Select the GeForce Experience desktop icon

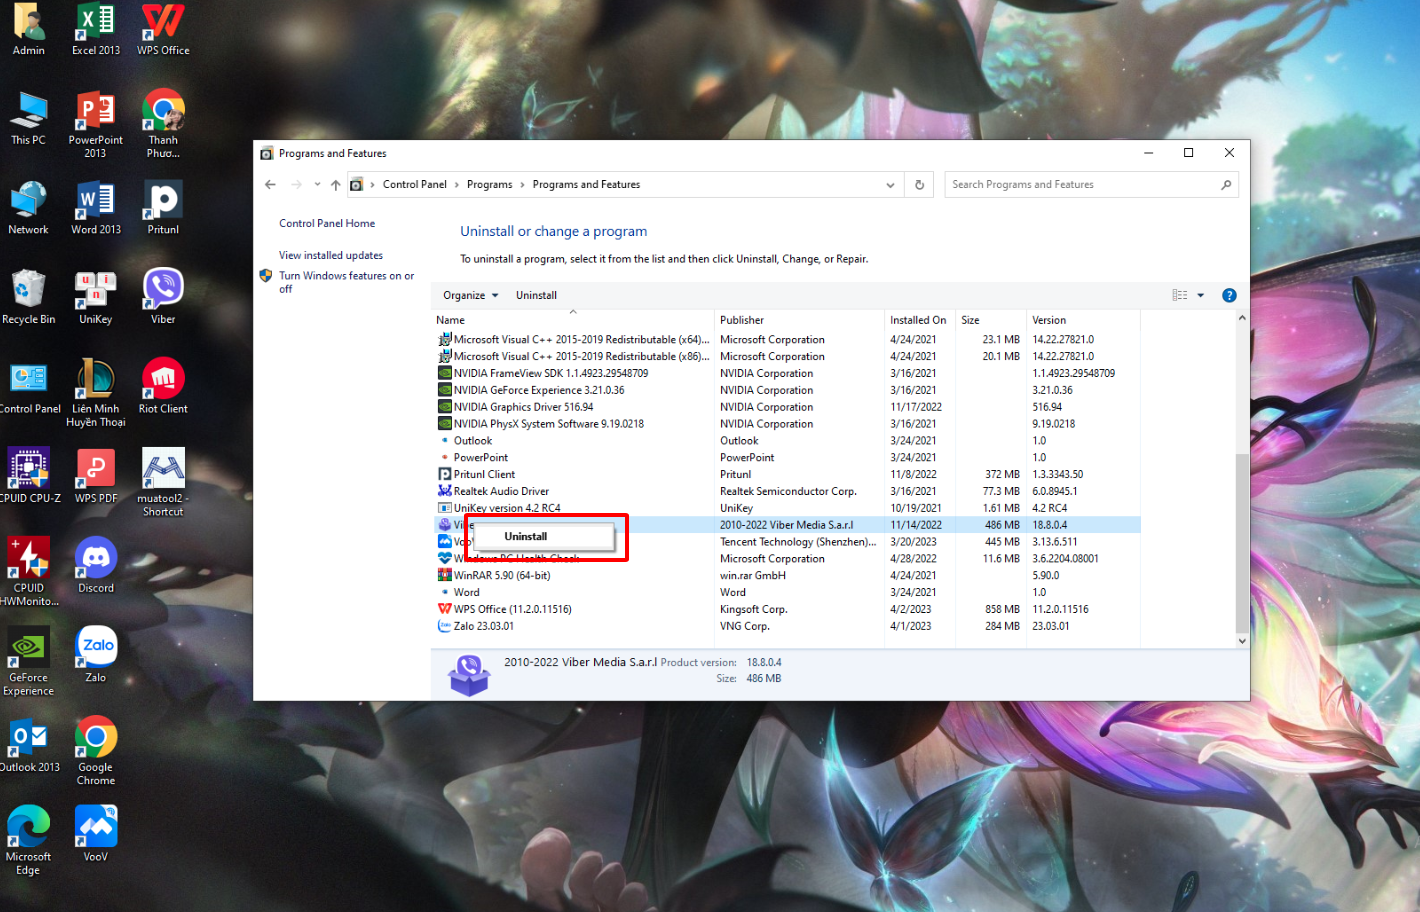[x=29, y=662]
